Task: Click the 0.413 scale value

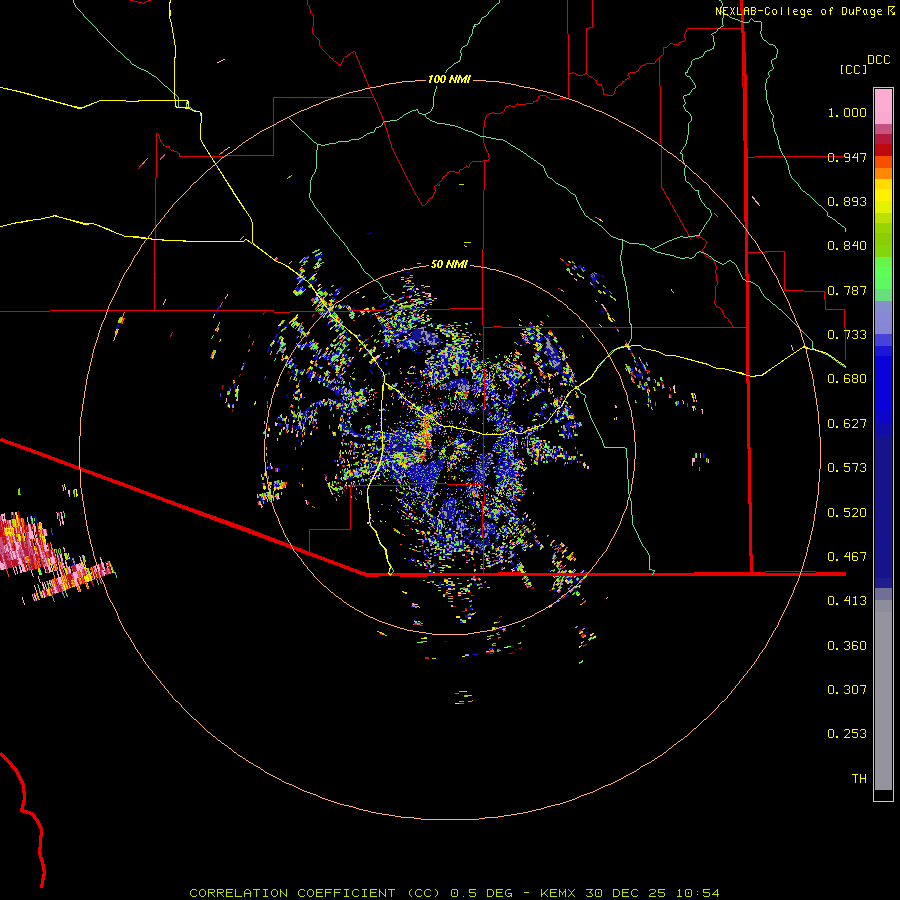Action: [847, 601]
